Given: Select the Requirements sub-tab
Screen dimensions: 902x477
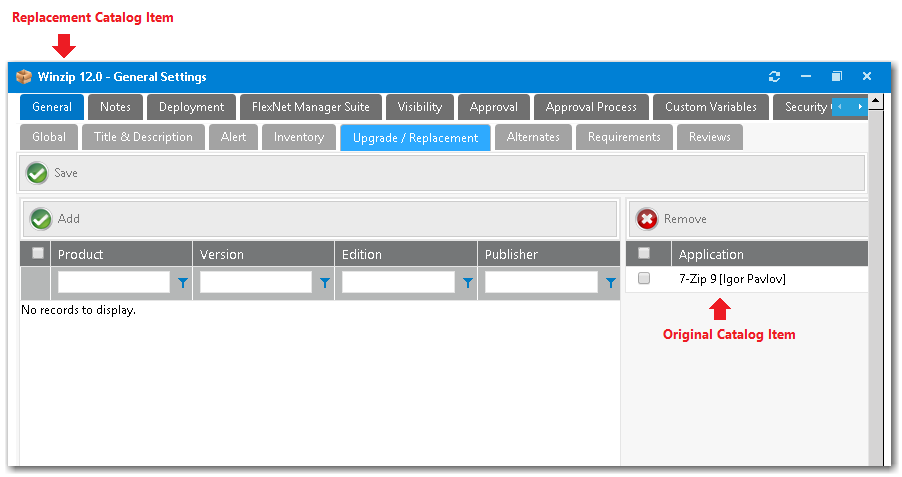Looking at the screenshot, I should pyautogui.click(x=623, y=137).
